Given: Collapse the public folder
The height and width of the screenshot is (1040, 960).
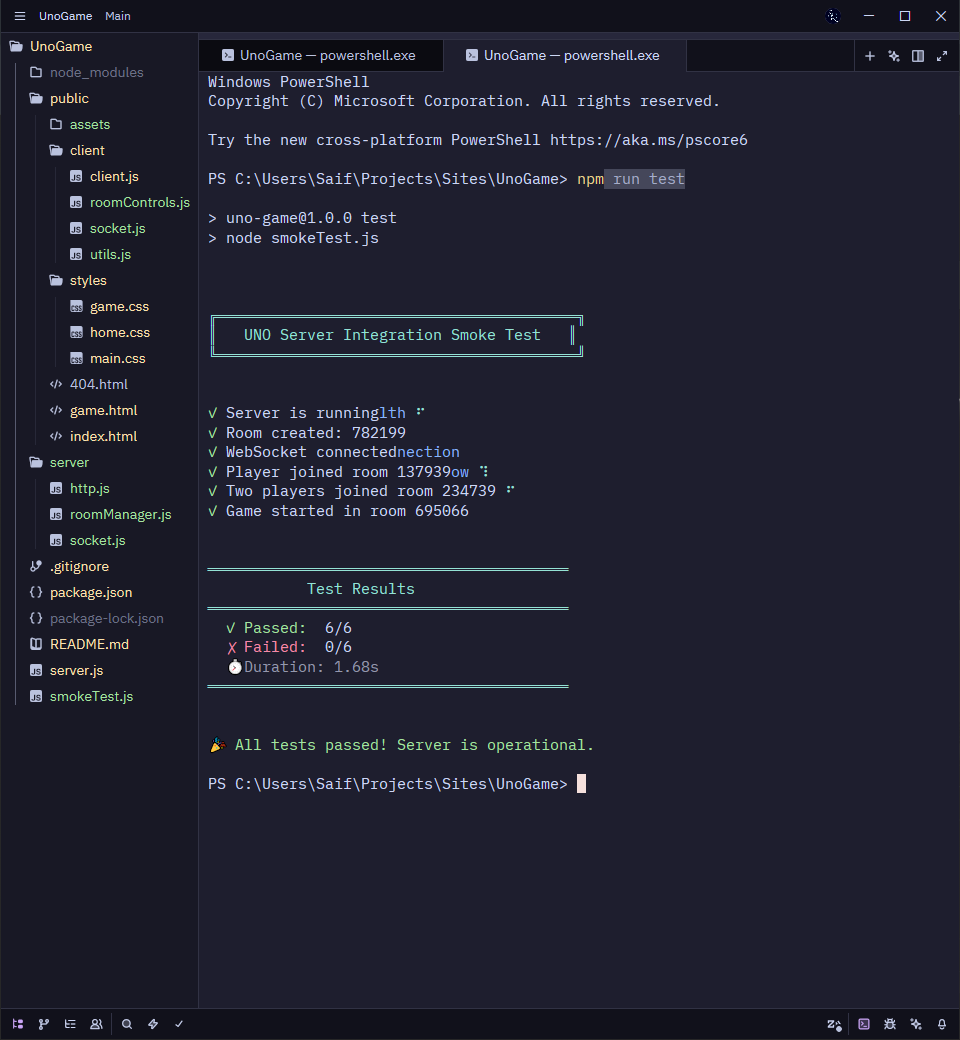Looking at the screenshot, I should [x=69, y=98].
